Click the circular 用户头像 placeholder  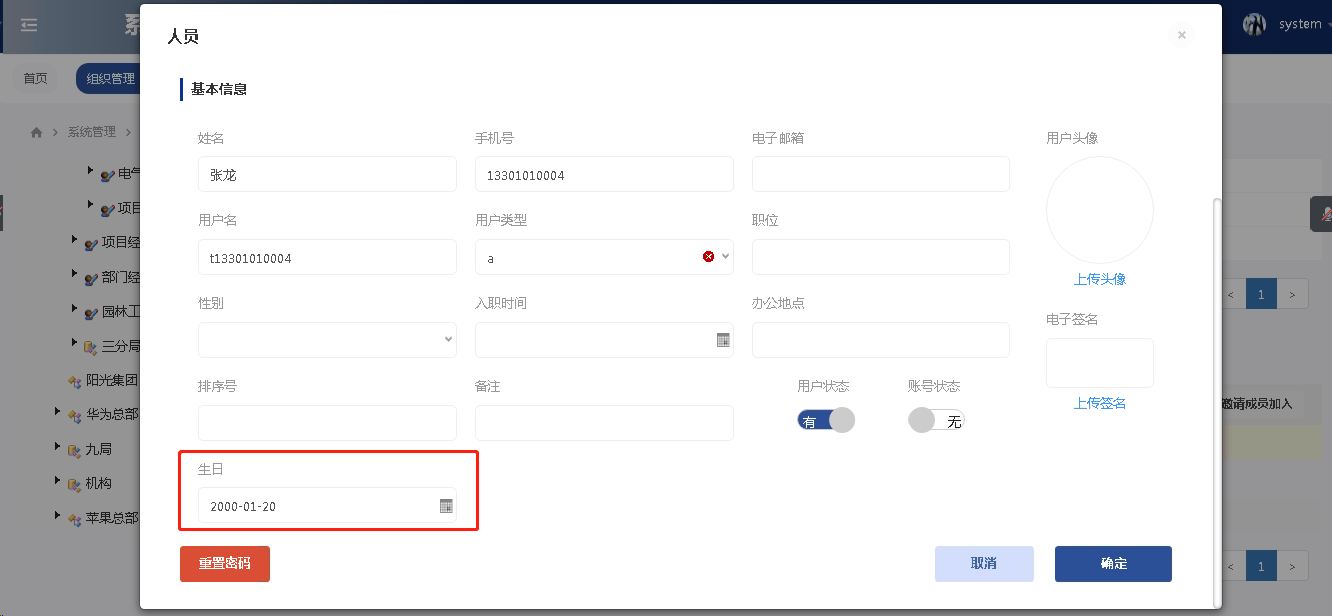coord(1099,210)
